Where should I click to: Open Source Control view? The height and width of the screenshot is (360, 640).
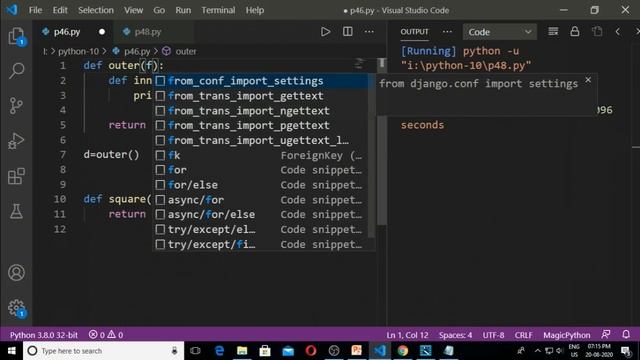(16, 106)
